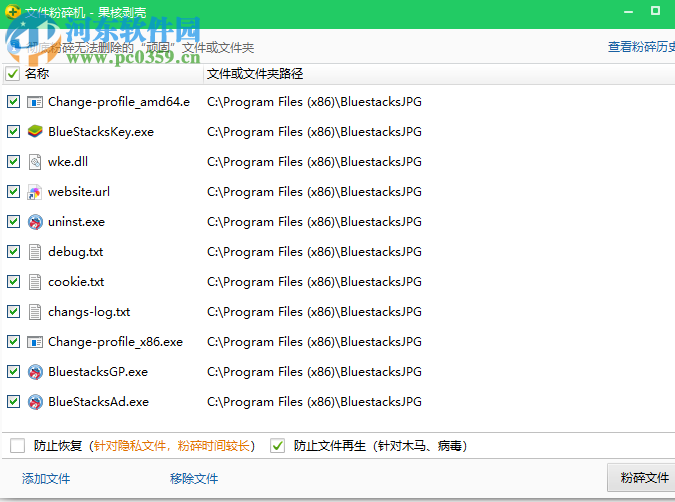Uncheck the Change-profile_x86.exe checkbox
Image resolution: width=675 pixels, height=502 pixels.
coord(13,341)
